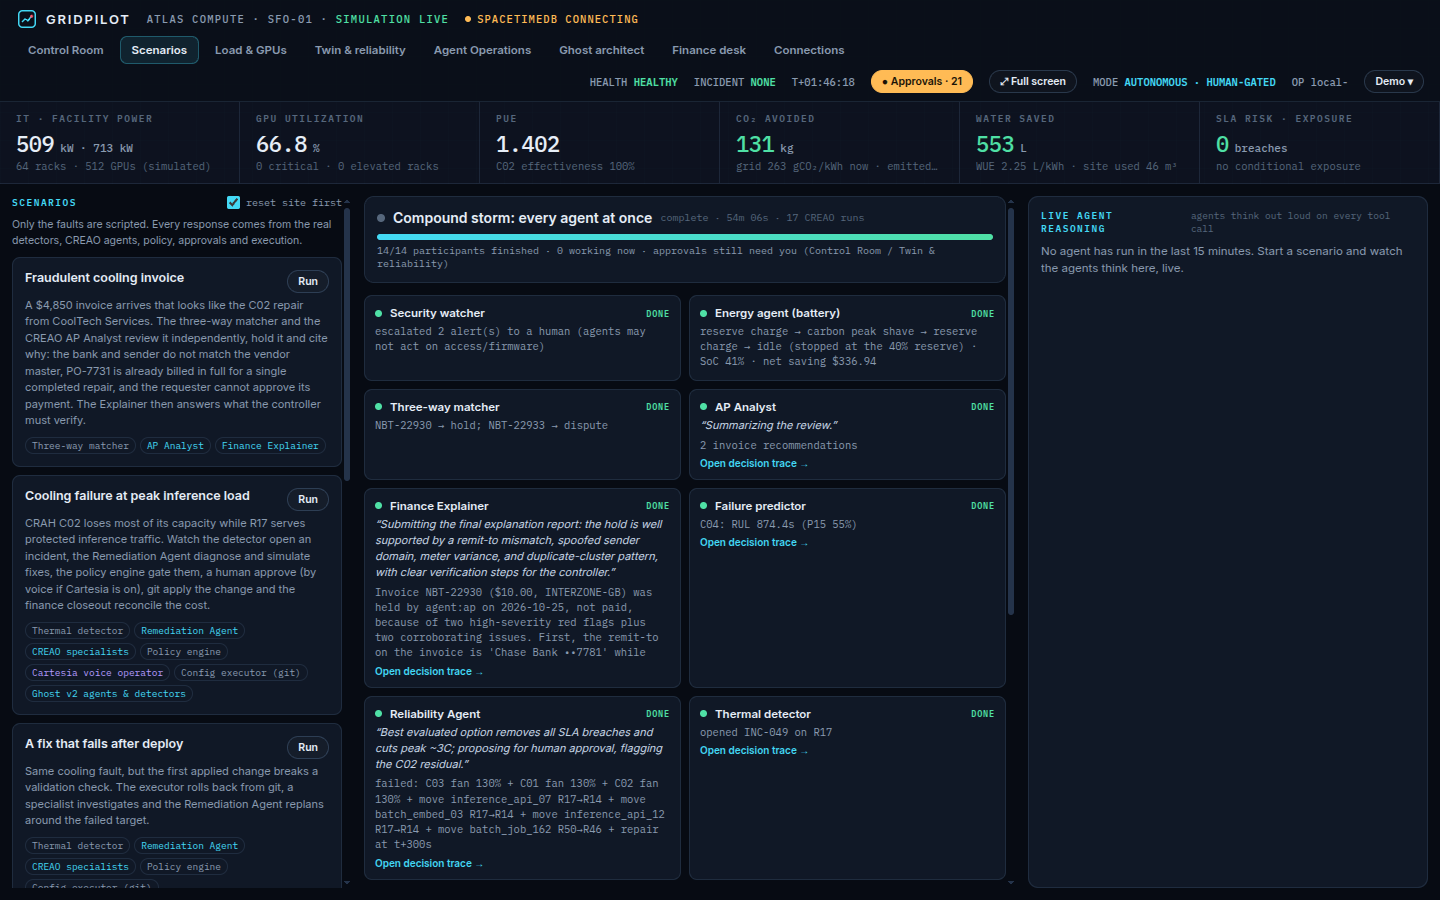
Task: Click the Three-way matcher tag in invoice scenario
Action: [80, 446]
